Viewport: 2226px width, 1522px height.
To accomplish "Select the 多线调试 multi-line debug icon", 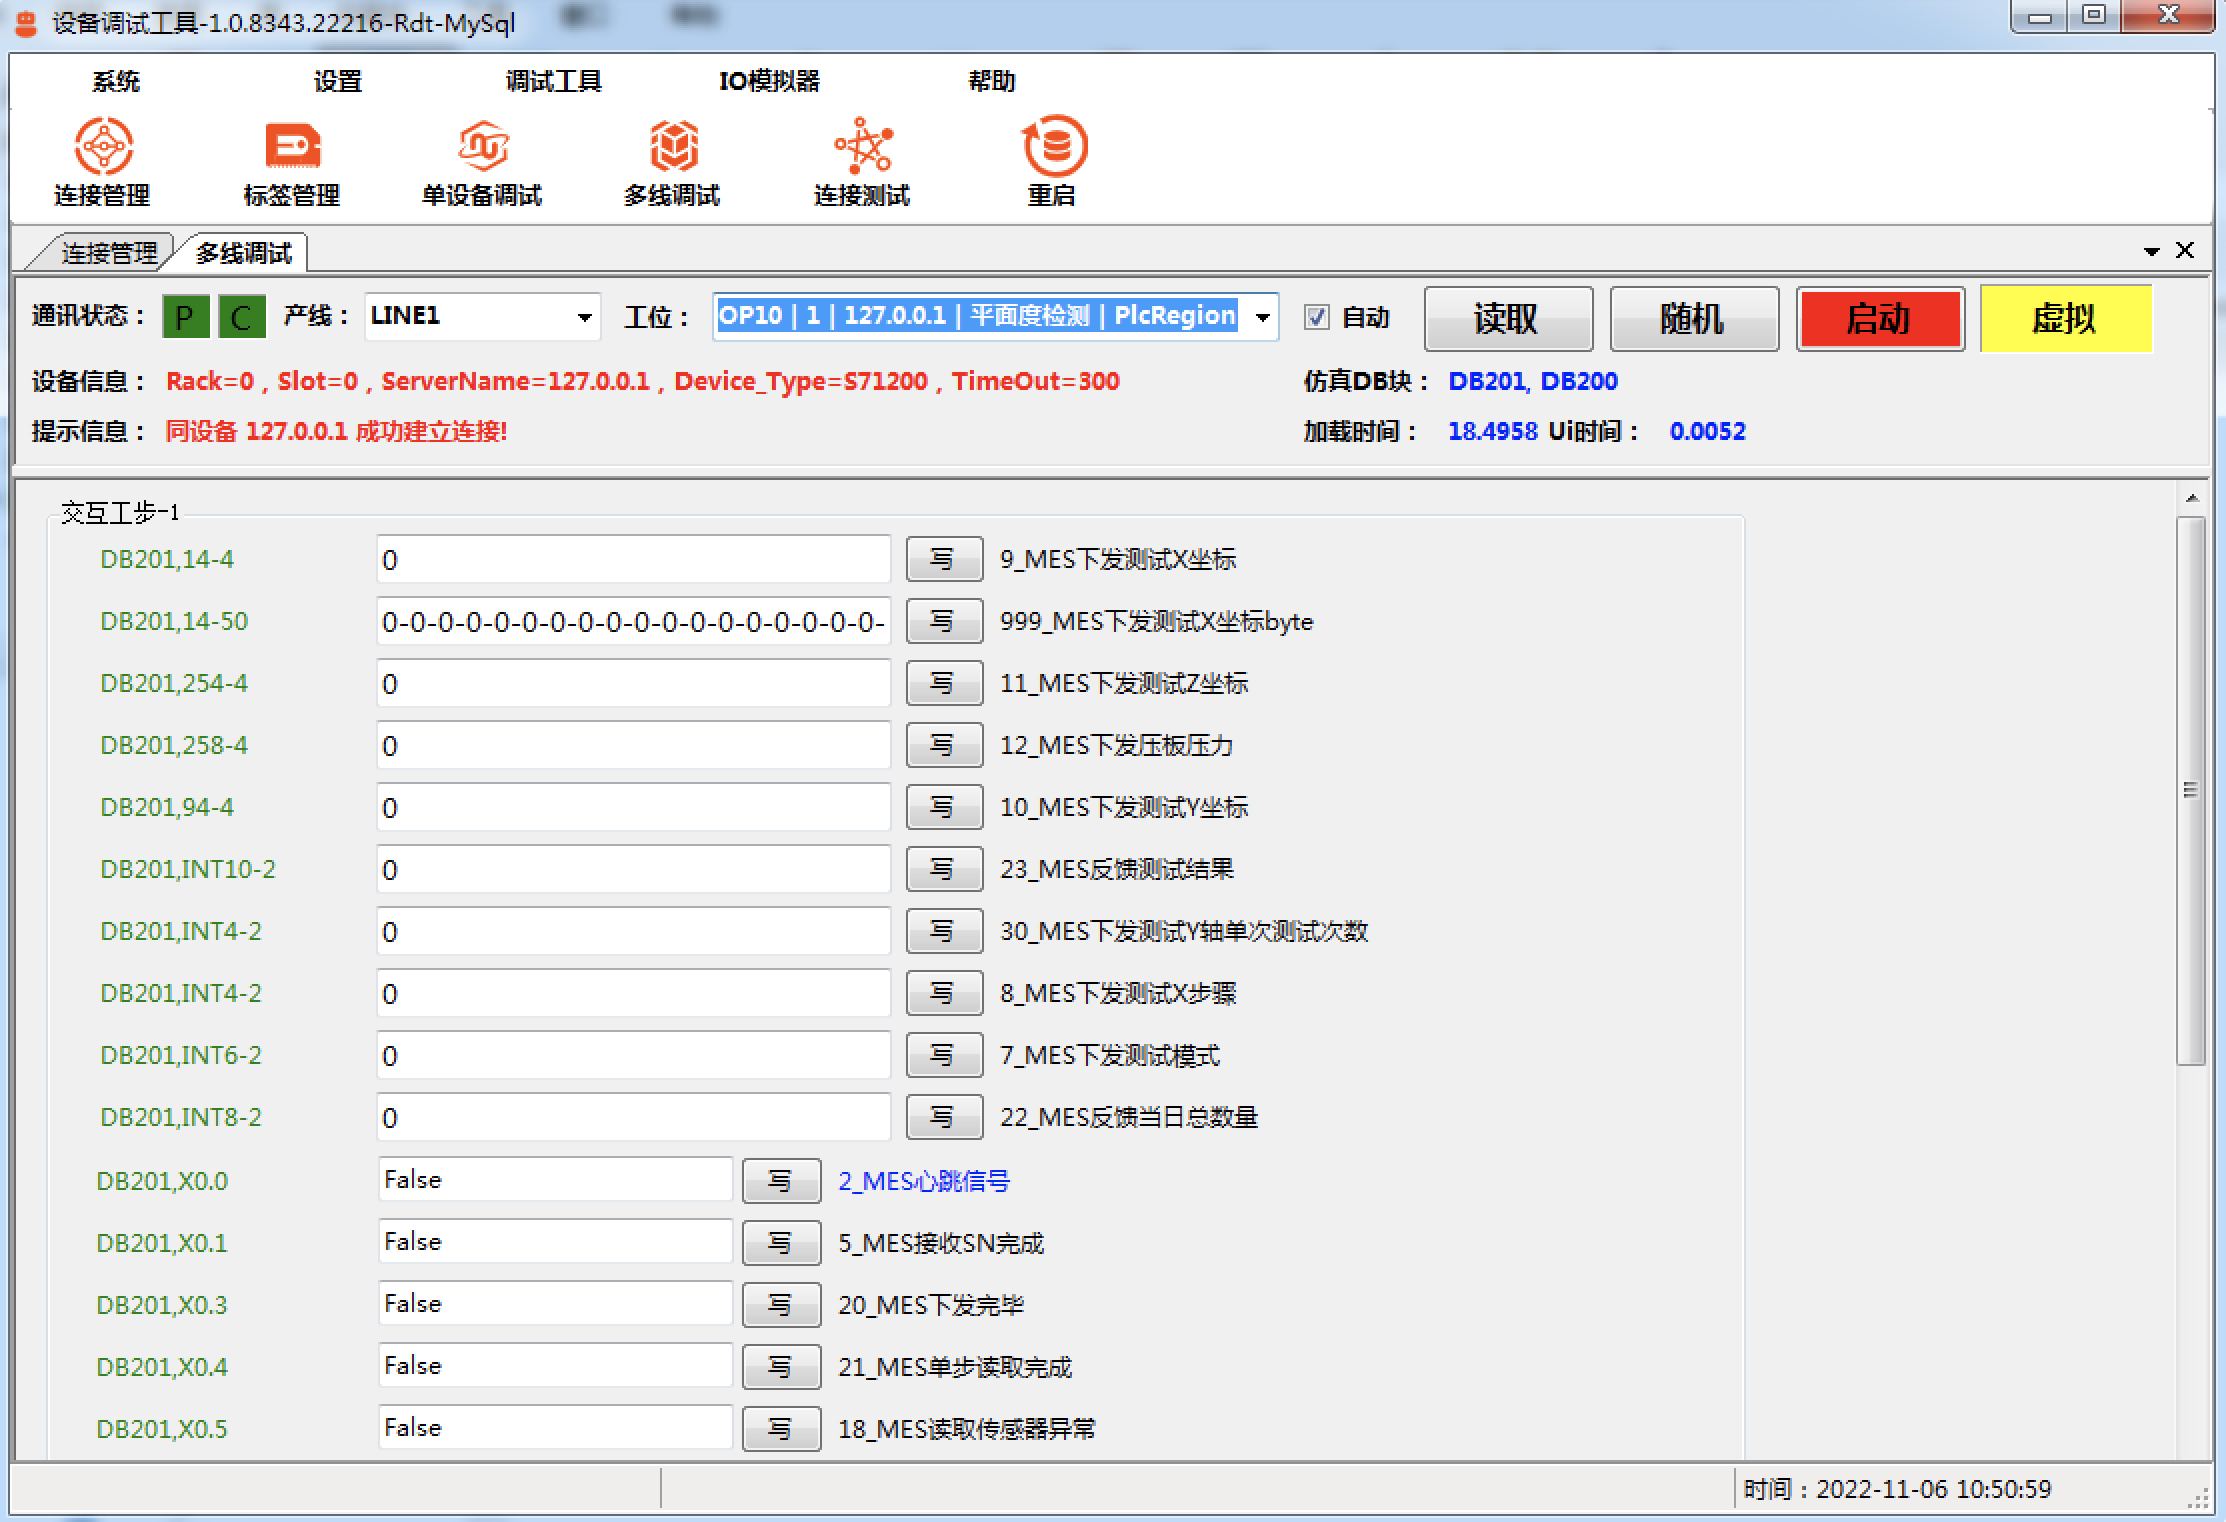I will [x=673, y=147].
